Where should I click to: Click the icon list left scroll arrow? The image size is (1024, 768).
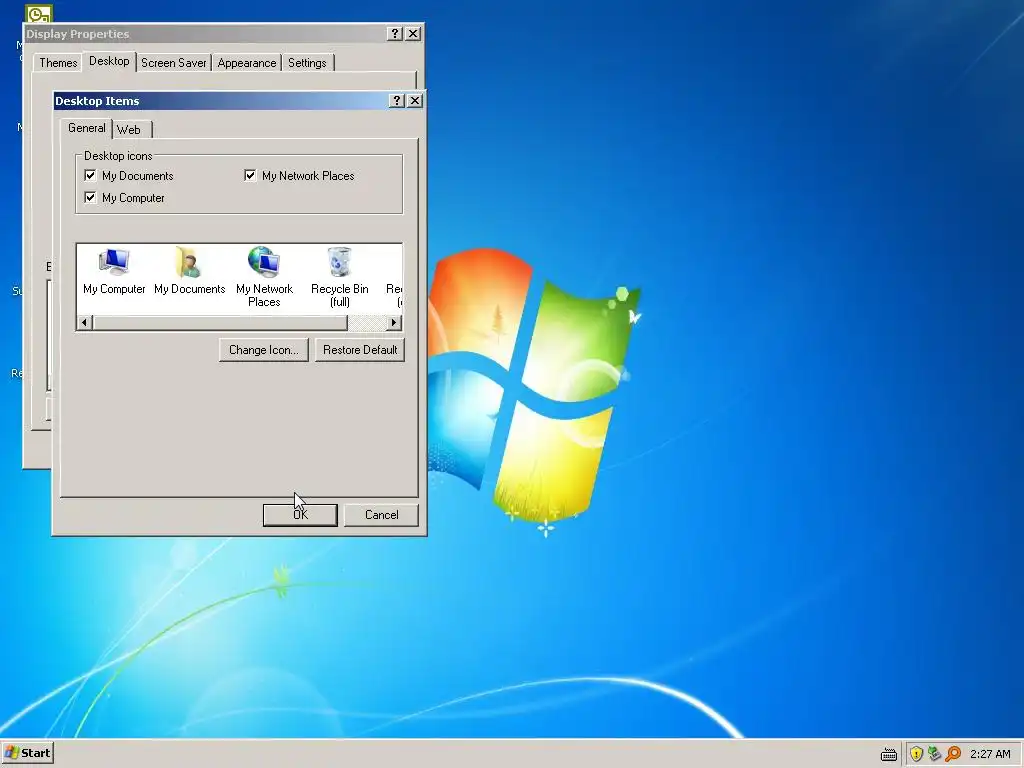coord(84,323)
